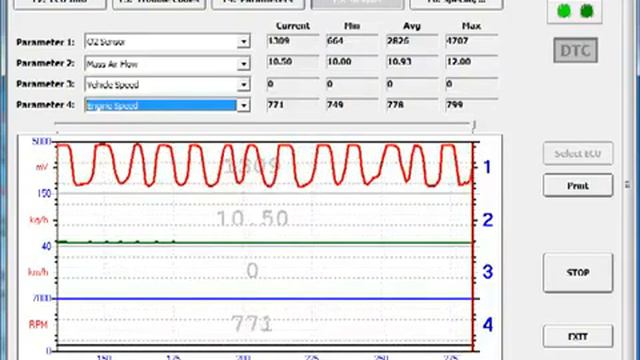Click the Engine Speed avg value 778
Screen dimensions: 640x360
click(x=411, y=105)
